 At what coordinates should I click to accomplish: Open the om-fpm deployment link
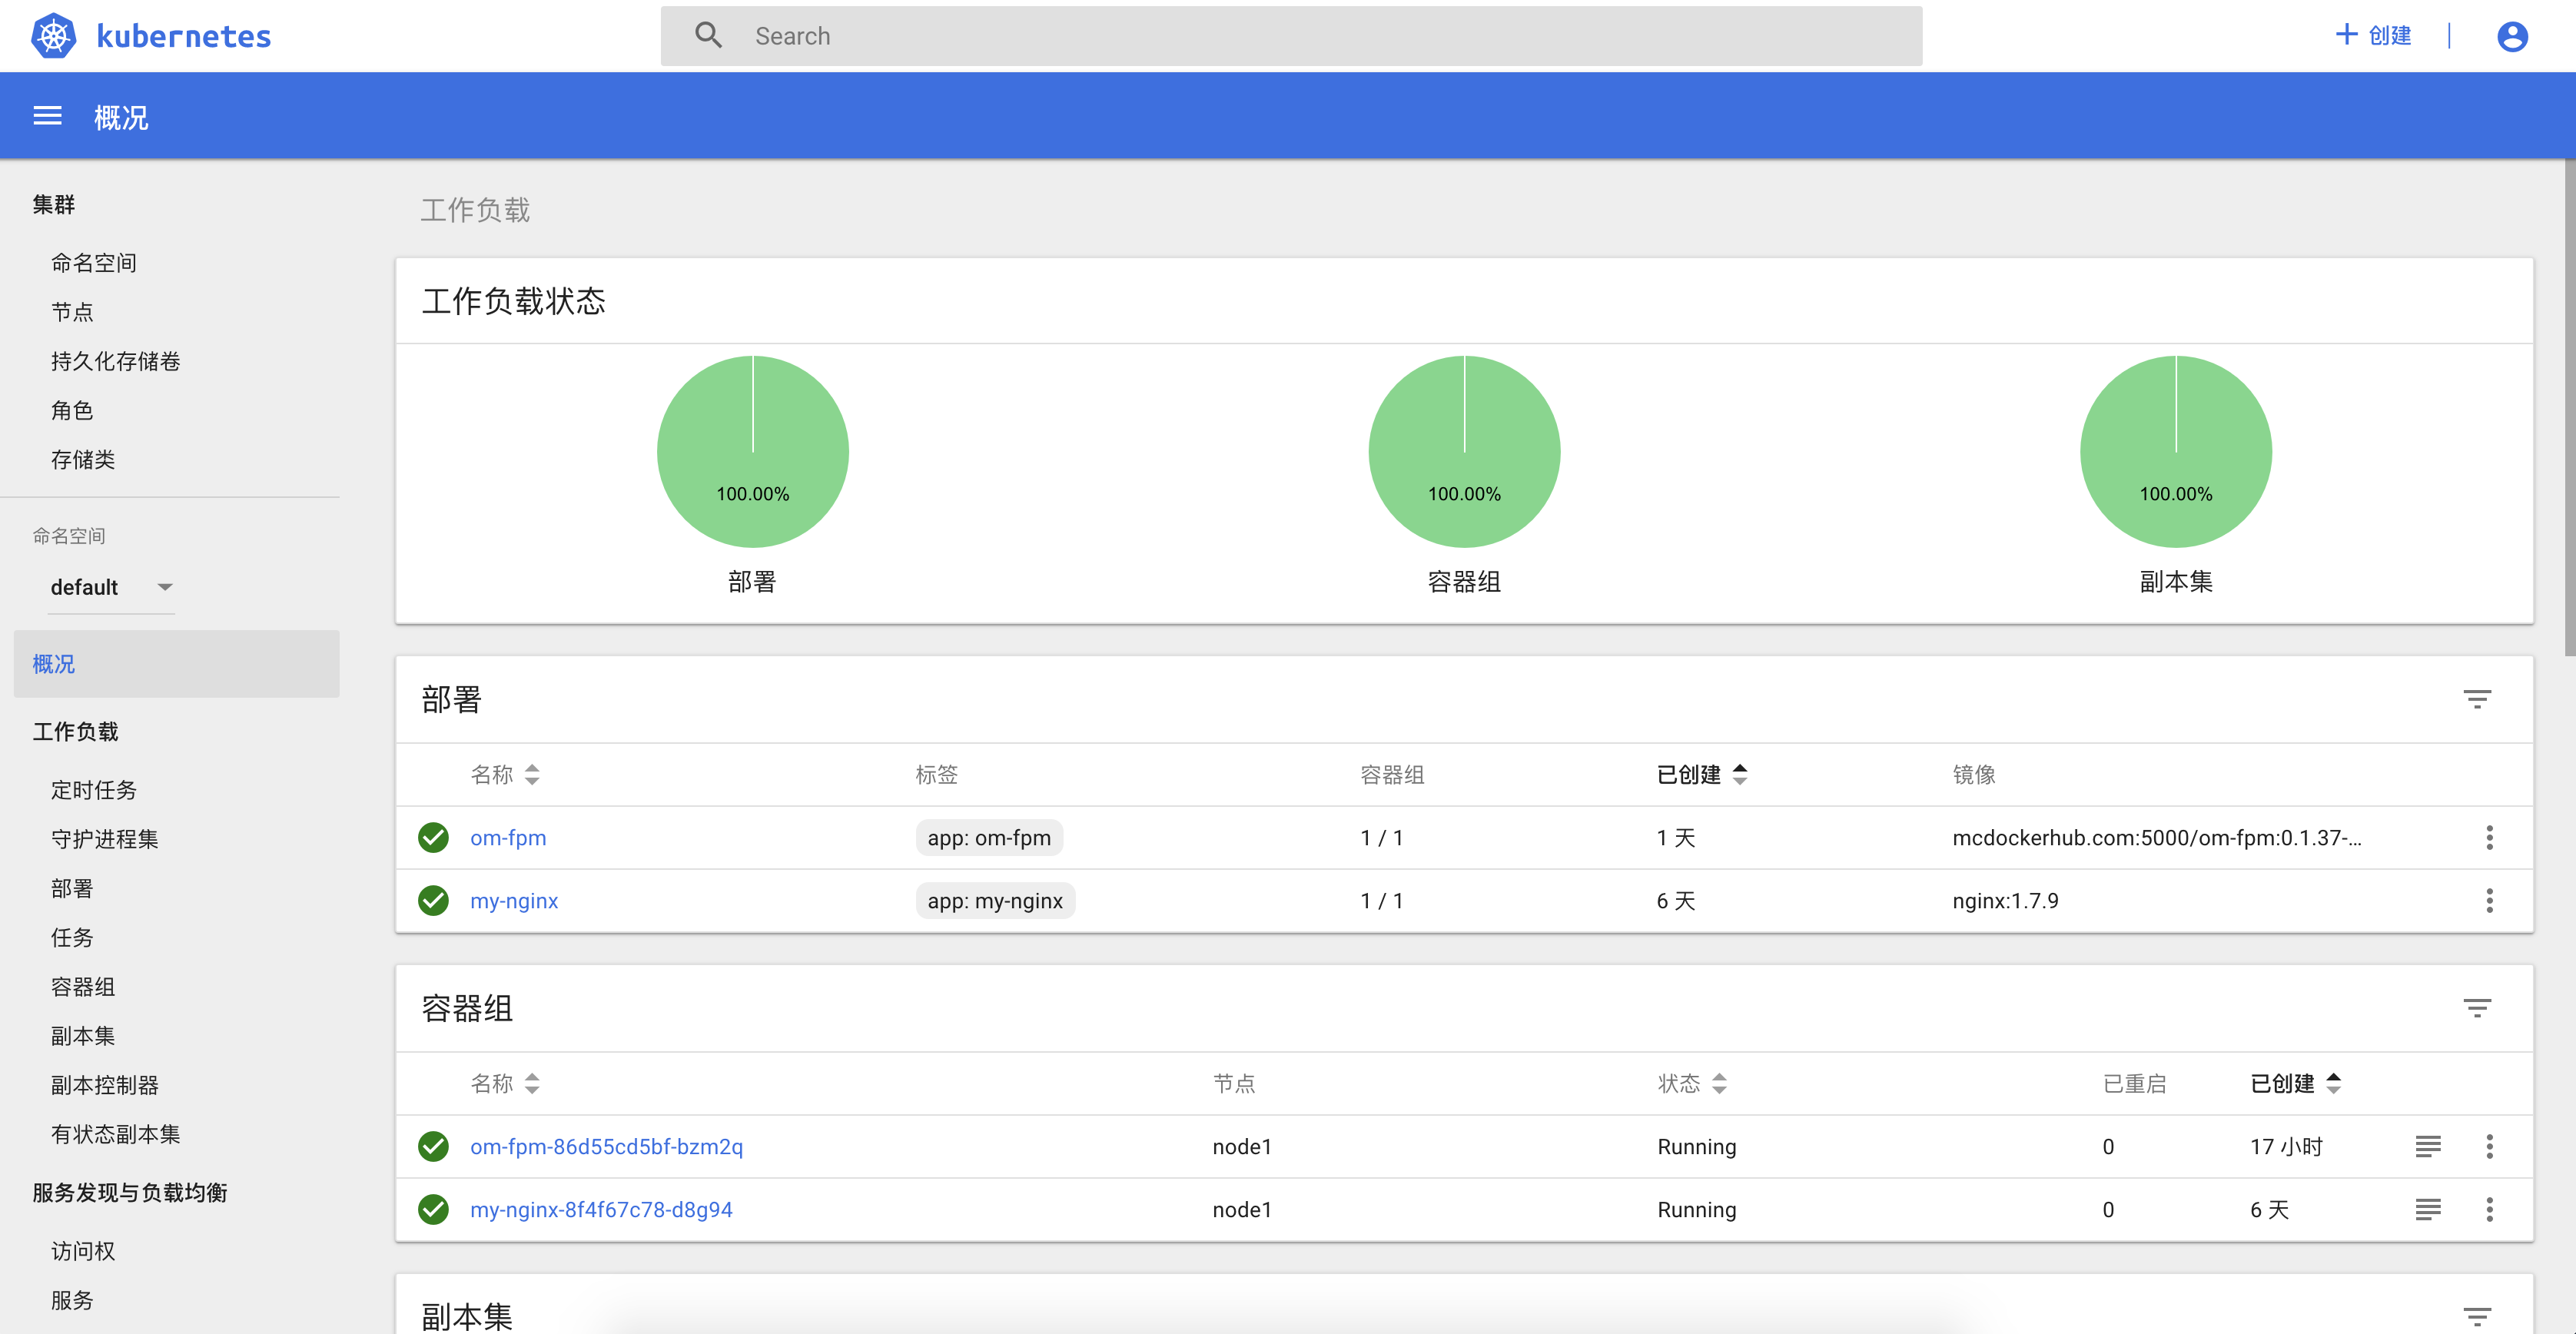(508, 837)
